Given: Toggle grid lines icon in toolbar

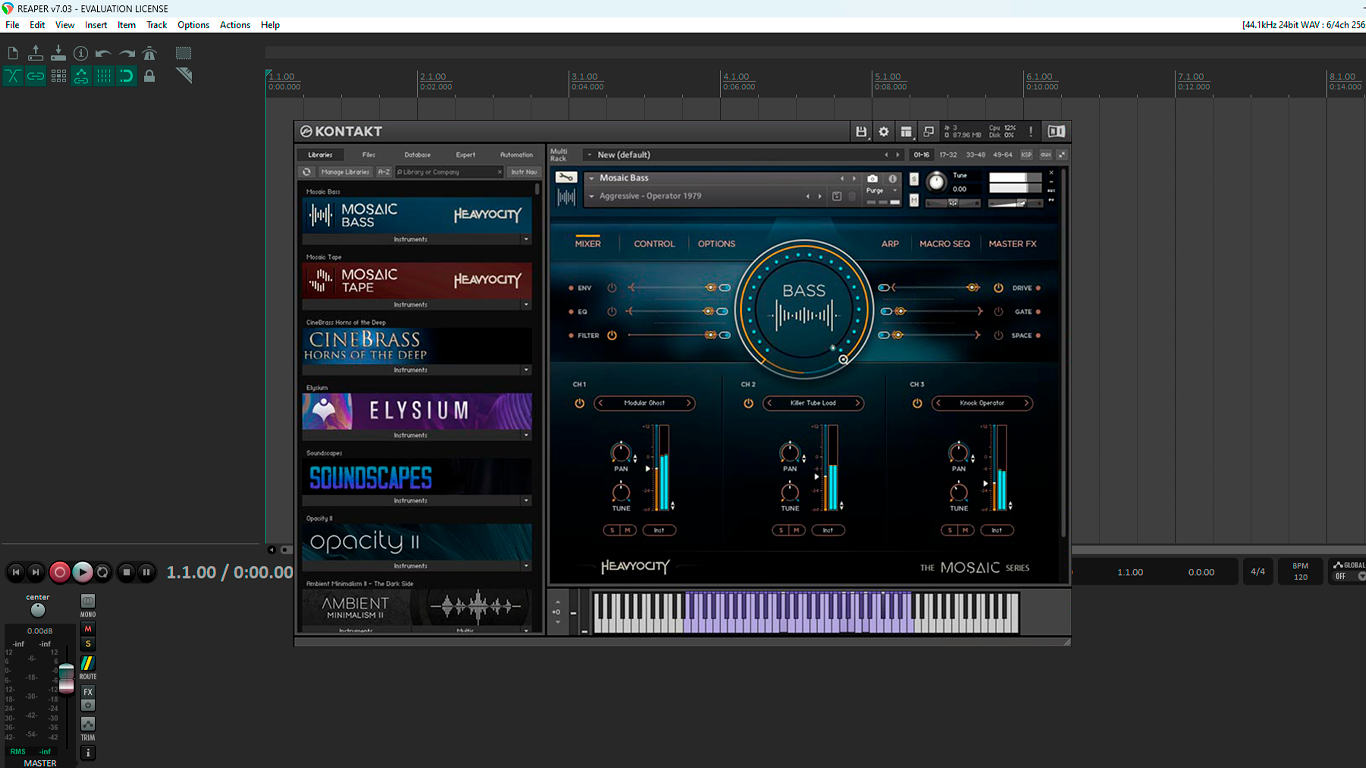Looking at the screenshot, I should 104,76.
